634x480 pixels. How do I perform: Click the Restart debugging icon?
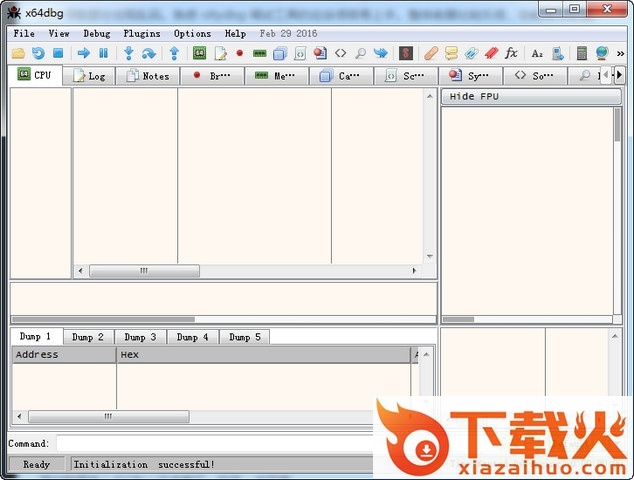(38, 53)
